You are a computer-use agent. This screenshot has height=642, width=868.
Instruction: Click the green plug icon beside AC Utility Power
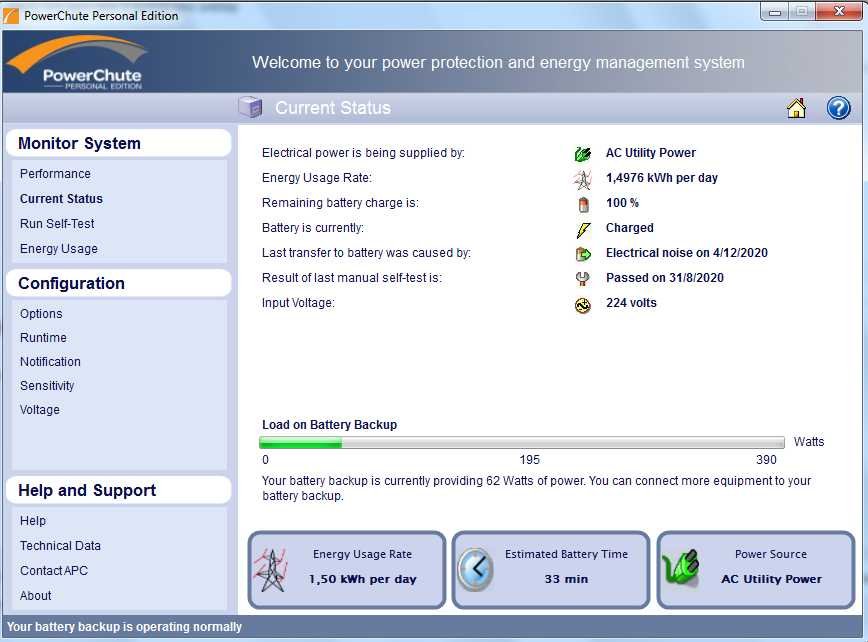pyautogui.click(x=582, y=153)
